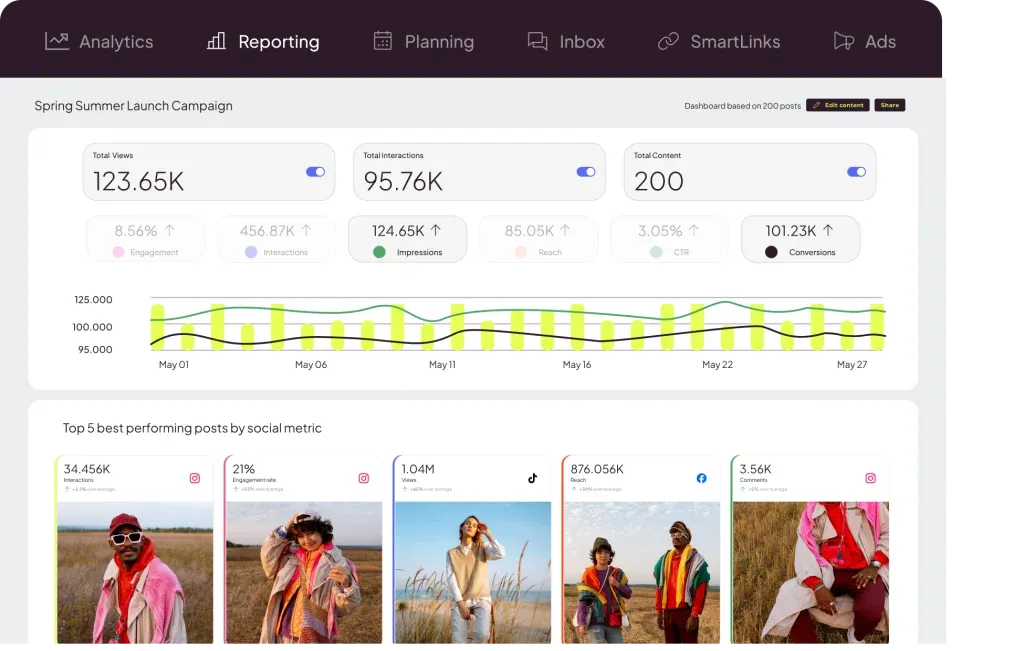
Task: Click the Share button
Action: point(889,105)
